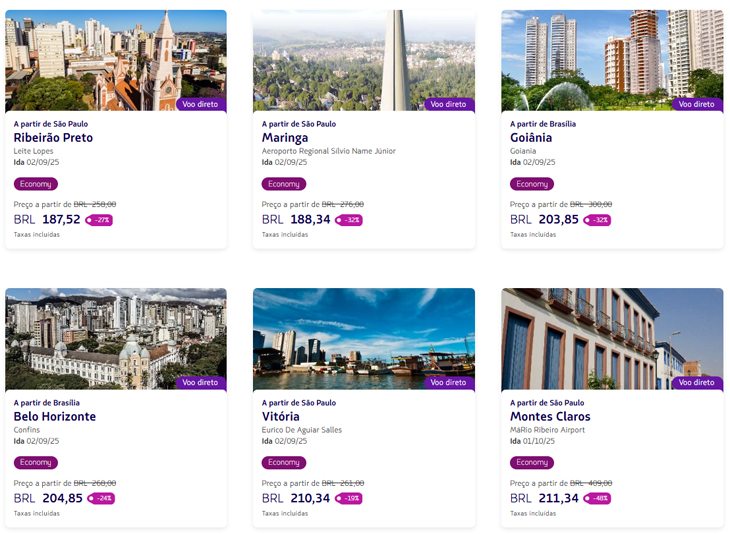Open the Montes Claros building photo
730x534 pixels.
(x=612, y=339)
